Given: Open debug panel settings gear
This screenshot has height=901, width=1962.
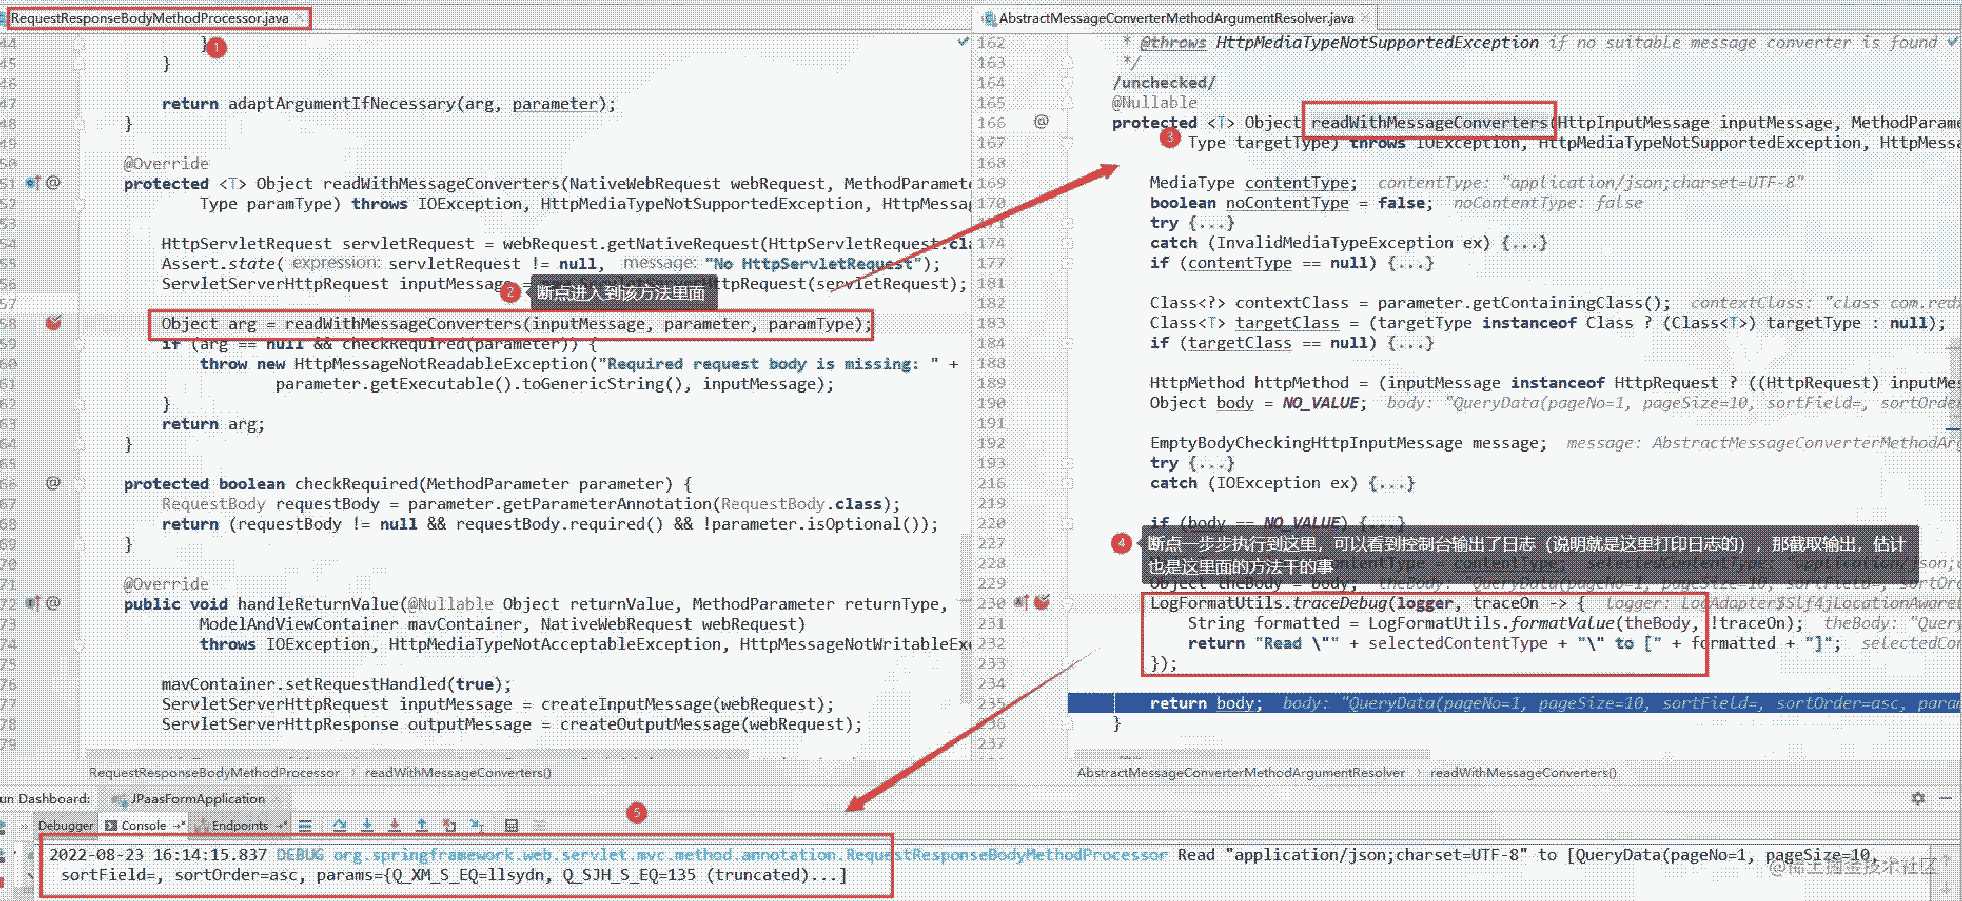Looking at the screenshot, I should point(1917,798).
